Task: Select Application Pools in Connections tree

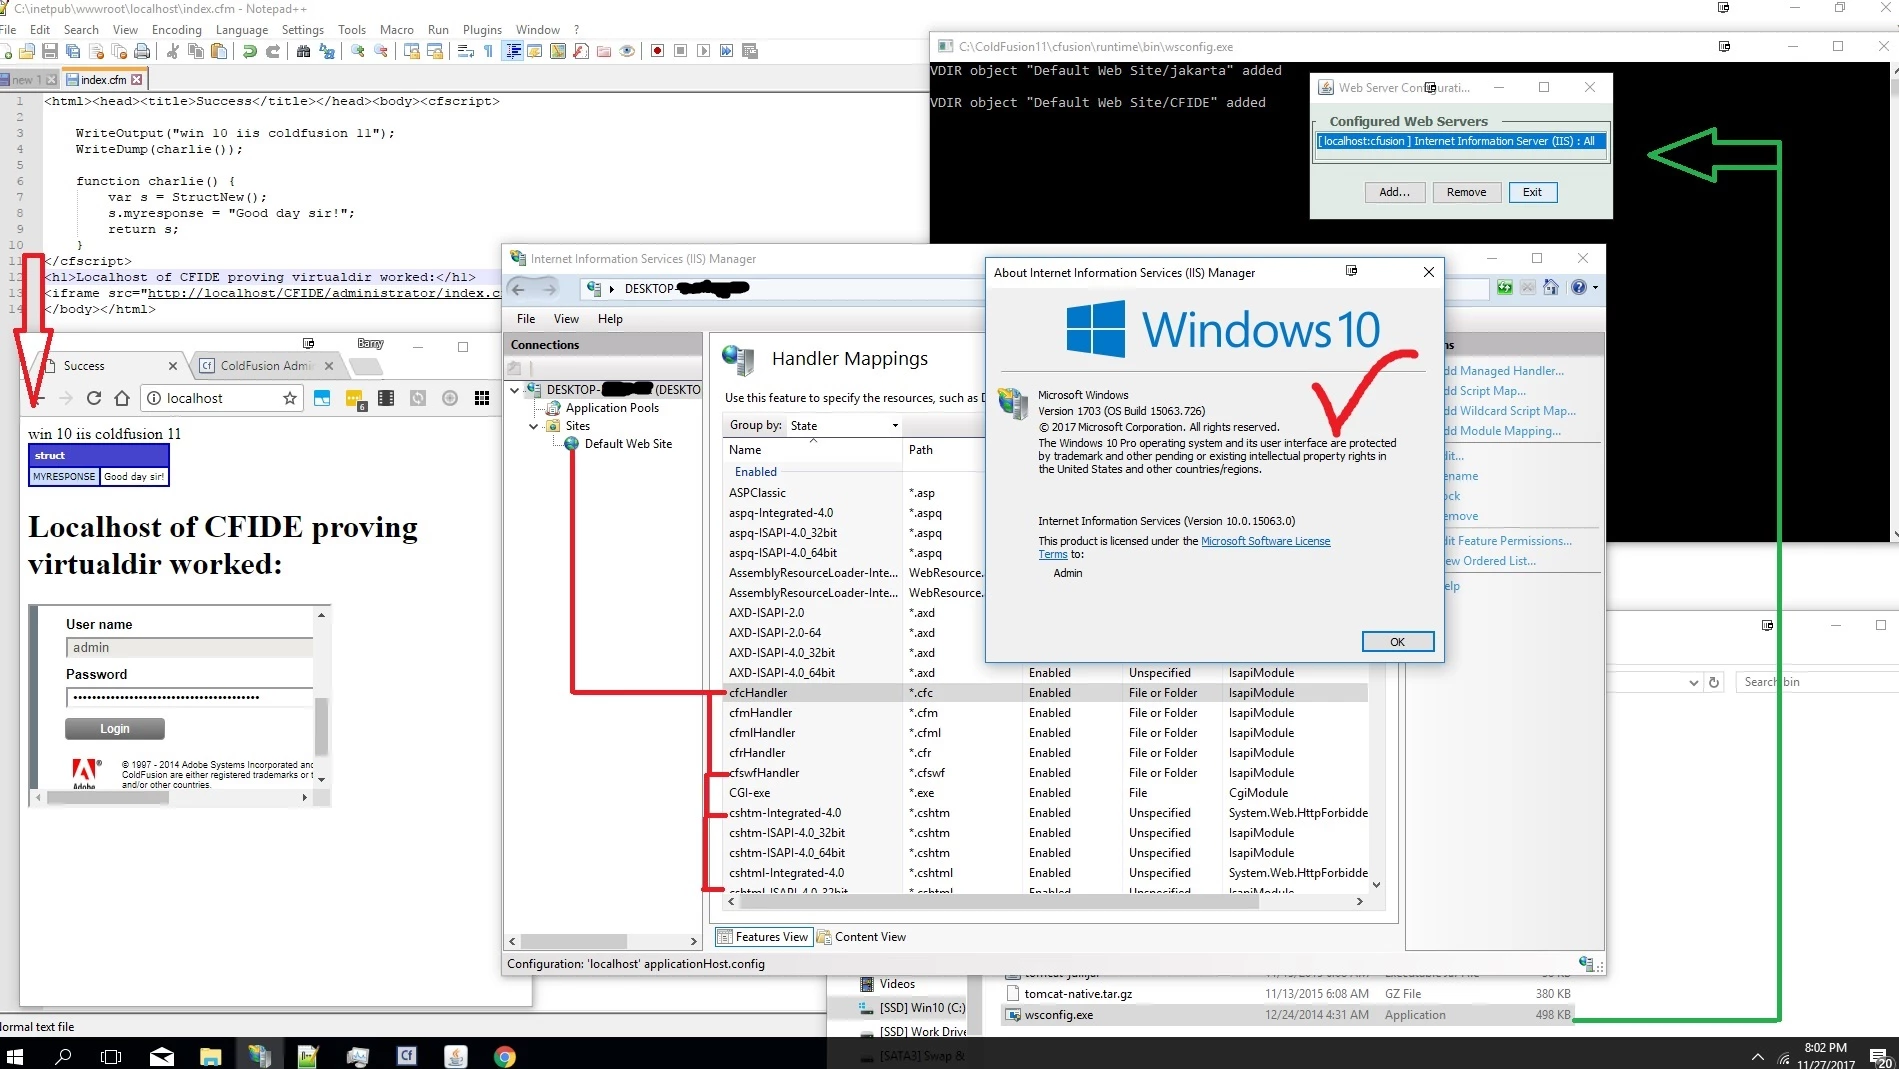Action: pos(612,408)
